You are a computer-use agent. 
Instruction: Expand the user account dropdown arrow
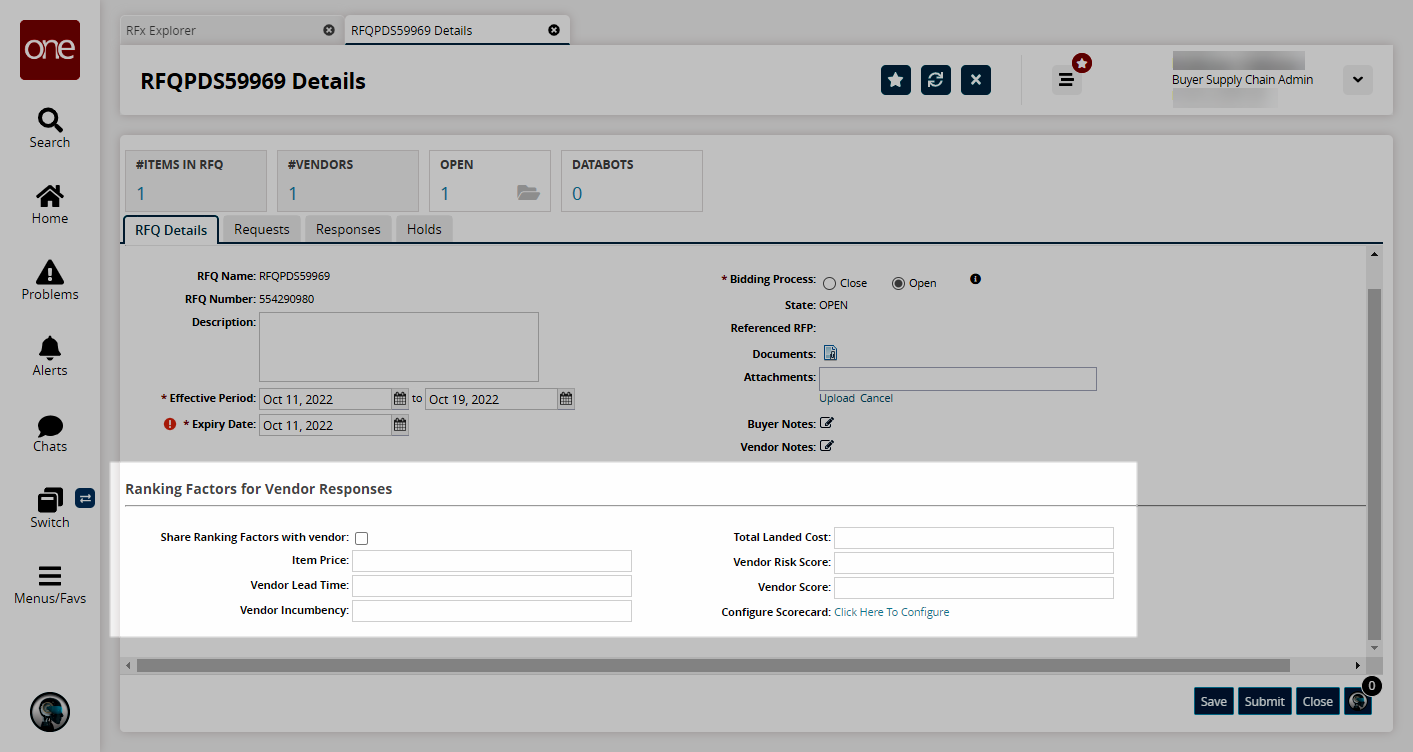click(x=1357, y=80)
